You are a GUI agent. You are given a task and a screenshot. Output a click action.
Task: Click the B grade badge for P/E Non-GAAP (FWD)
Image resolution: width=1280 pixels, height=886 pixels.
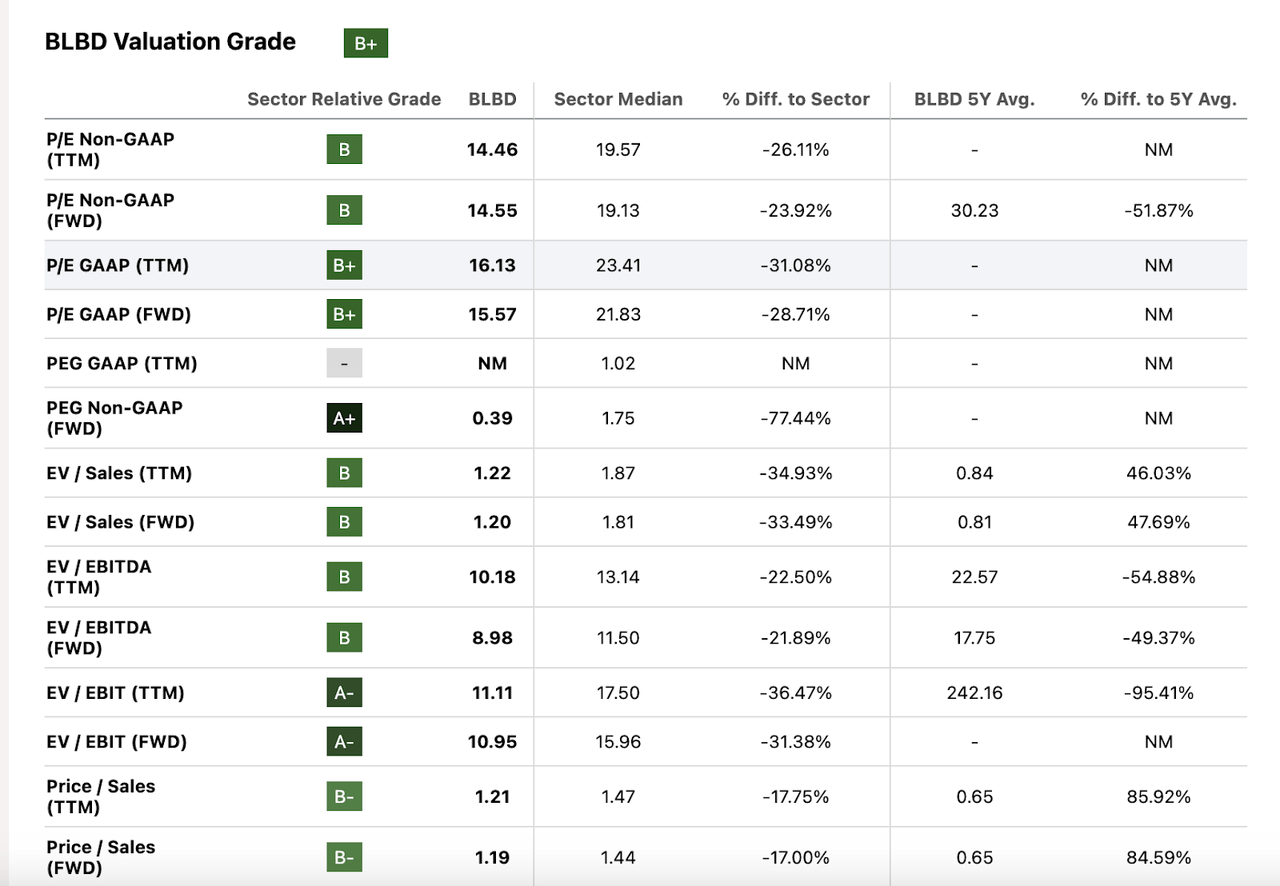click(x=344, y=211)
